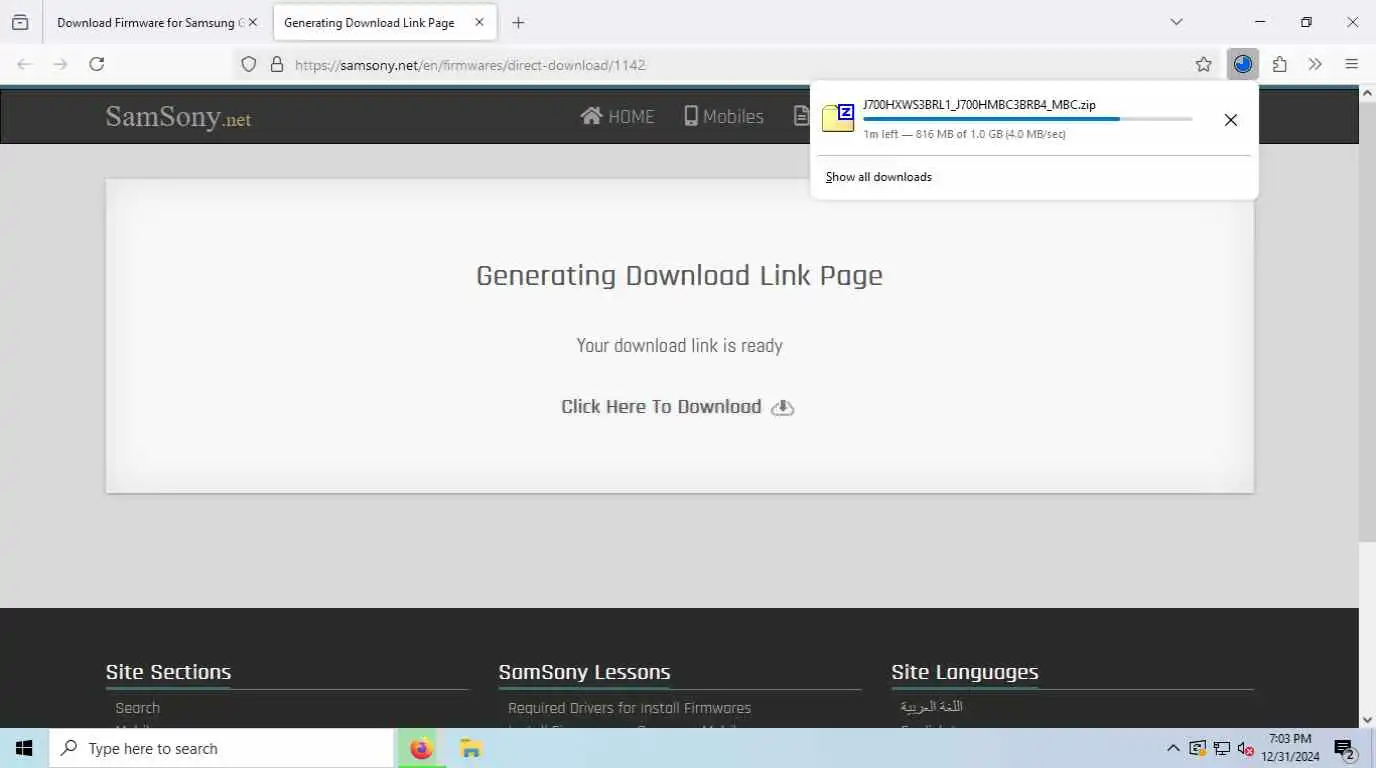1376x768 pixels.
Task: Cancel the J700HXWS3BRL1 zip download
Action: coord(1231,120)
